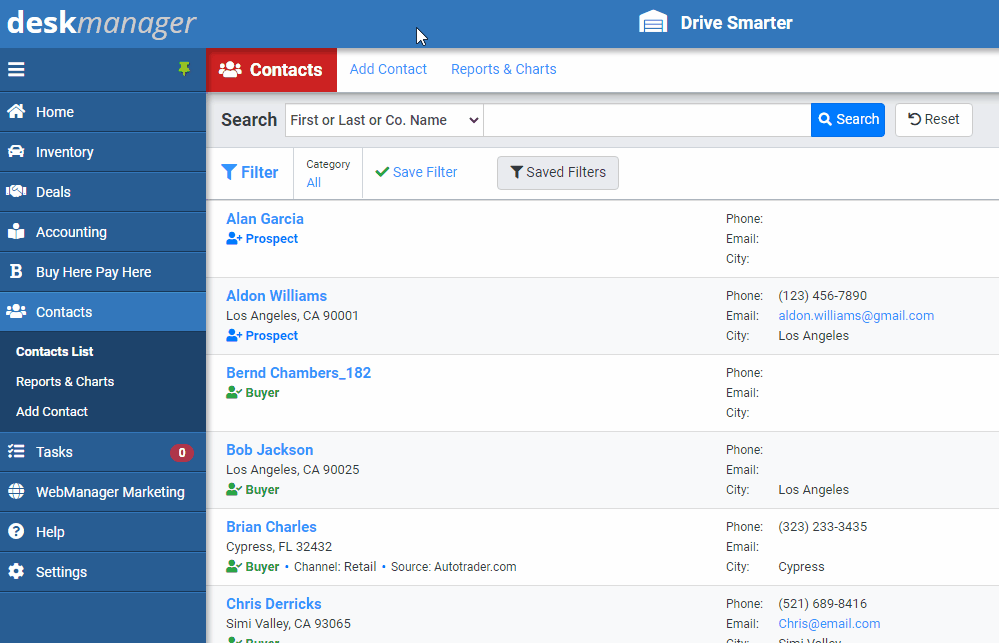Screen dimensions: 999x643
Task: Open Tasks list icon in sidebar
Action: point(16,452)
